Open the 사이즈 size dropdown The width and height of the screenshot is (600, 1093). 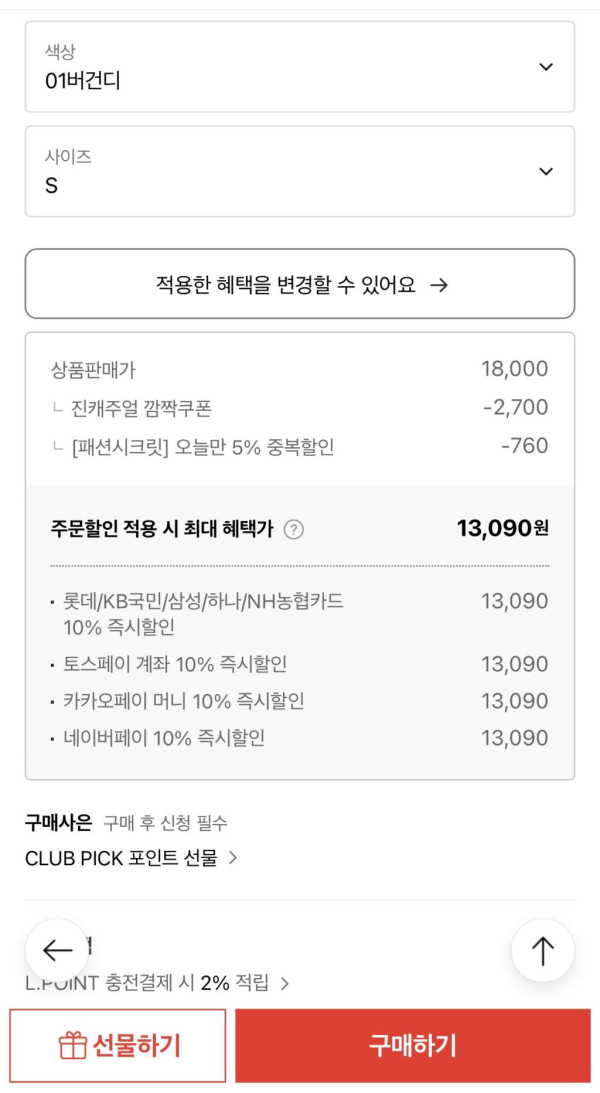coord(299,171)
